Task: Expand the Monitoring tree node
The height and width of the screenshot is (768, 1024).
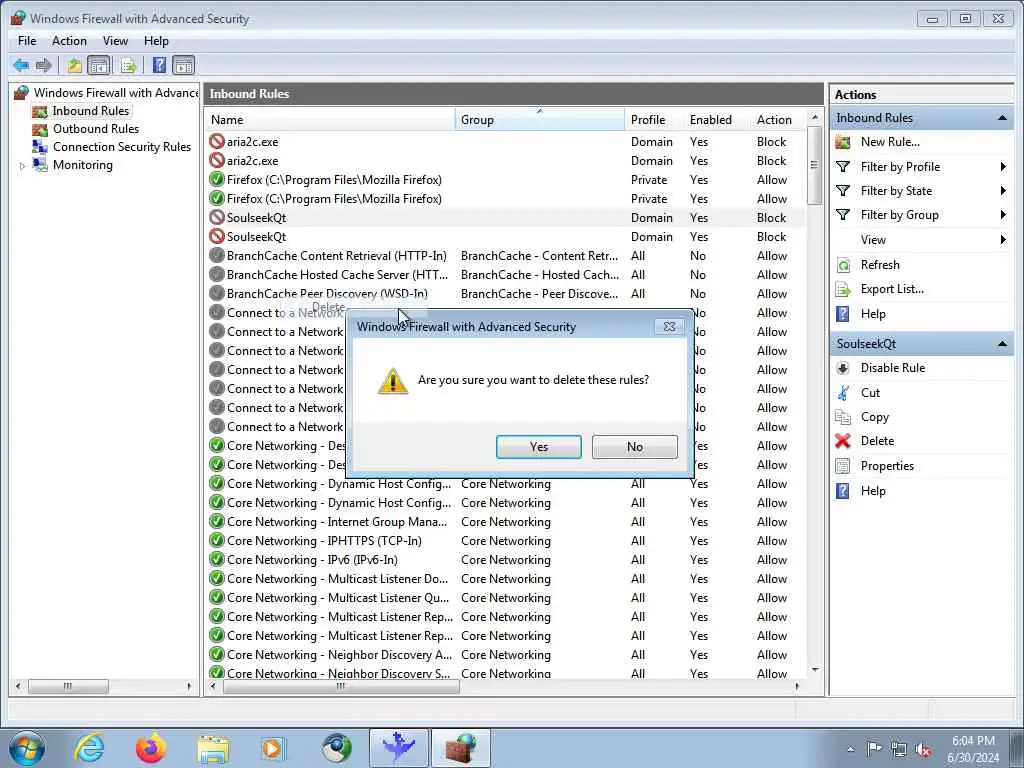Action: click(x=22, y=166)
